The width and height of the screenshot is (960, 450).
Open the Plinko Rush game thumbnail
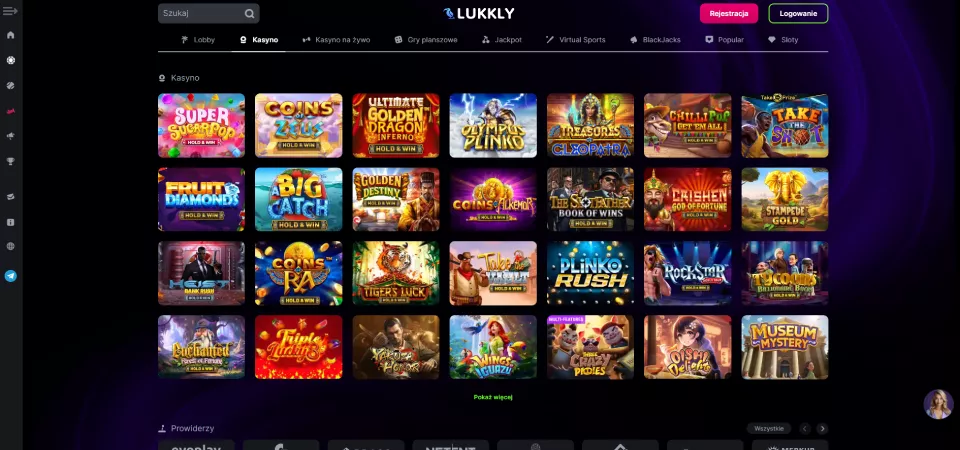[590, 273]
